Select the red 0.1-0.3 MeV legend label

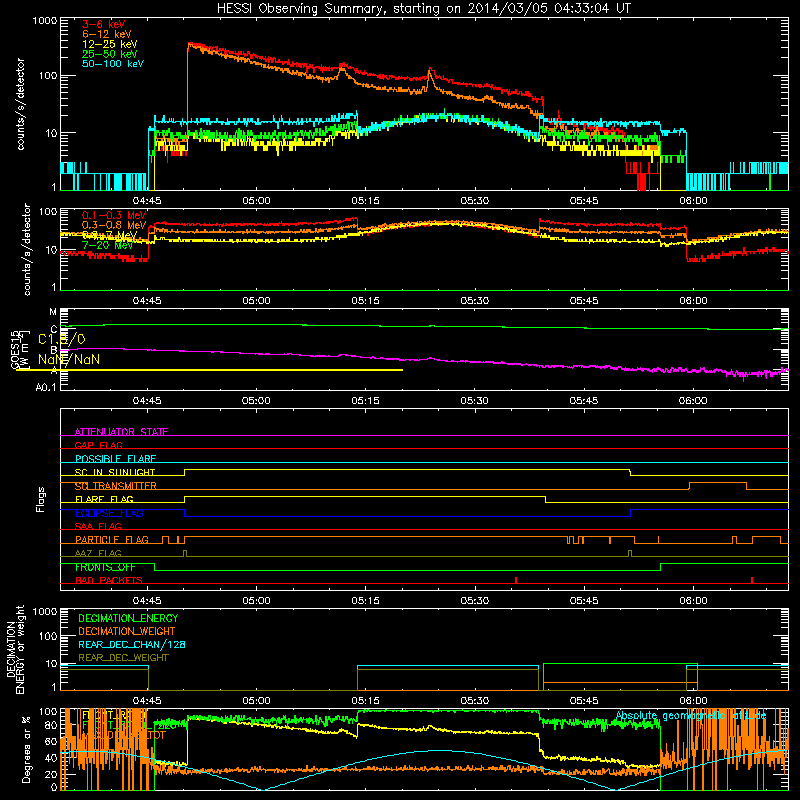tap(114, 215)
